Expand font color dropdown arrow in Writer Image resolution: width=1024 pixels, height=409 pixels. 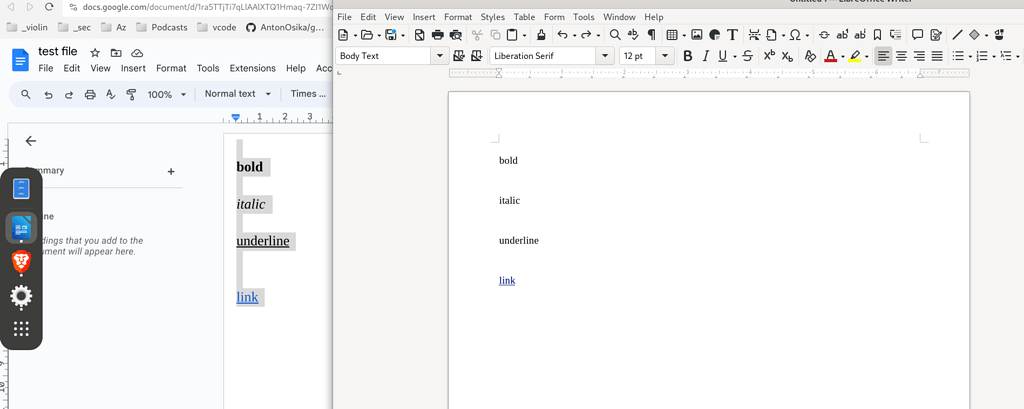click(842, 56)
